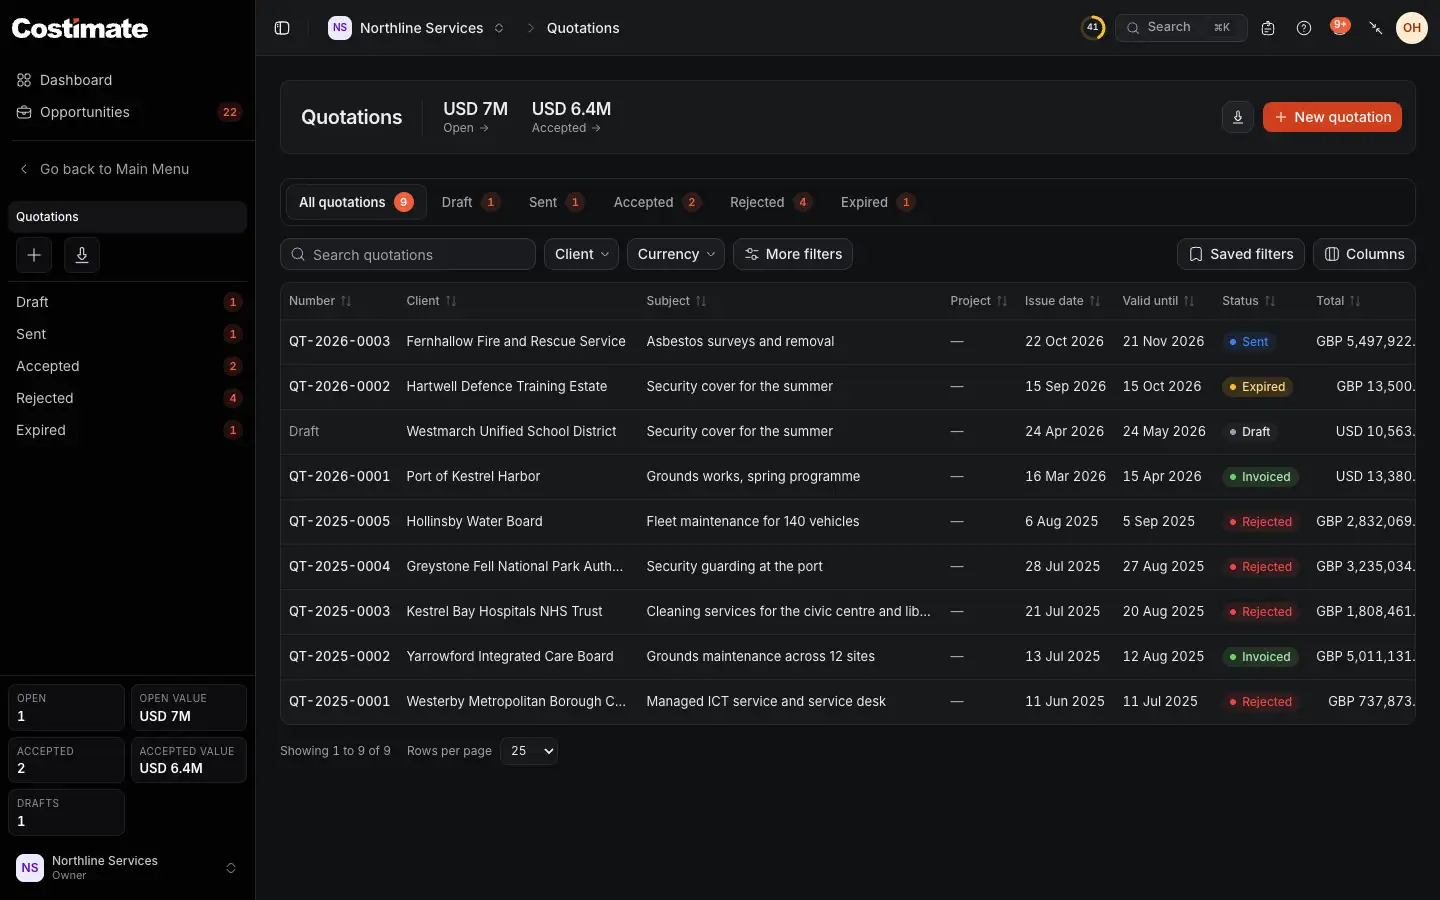
Task: Click the collapse arrows icon in header
Action: point(1376,28)
